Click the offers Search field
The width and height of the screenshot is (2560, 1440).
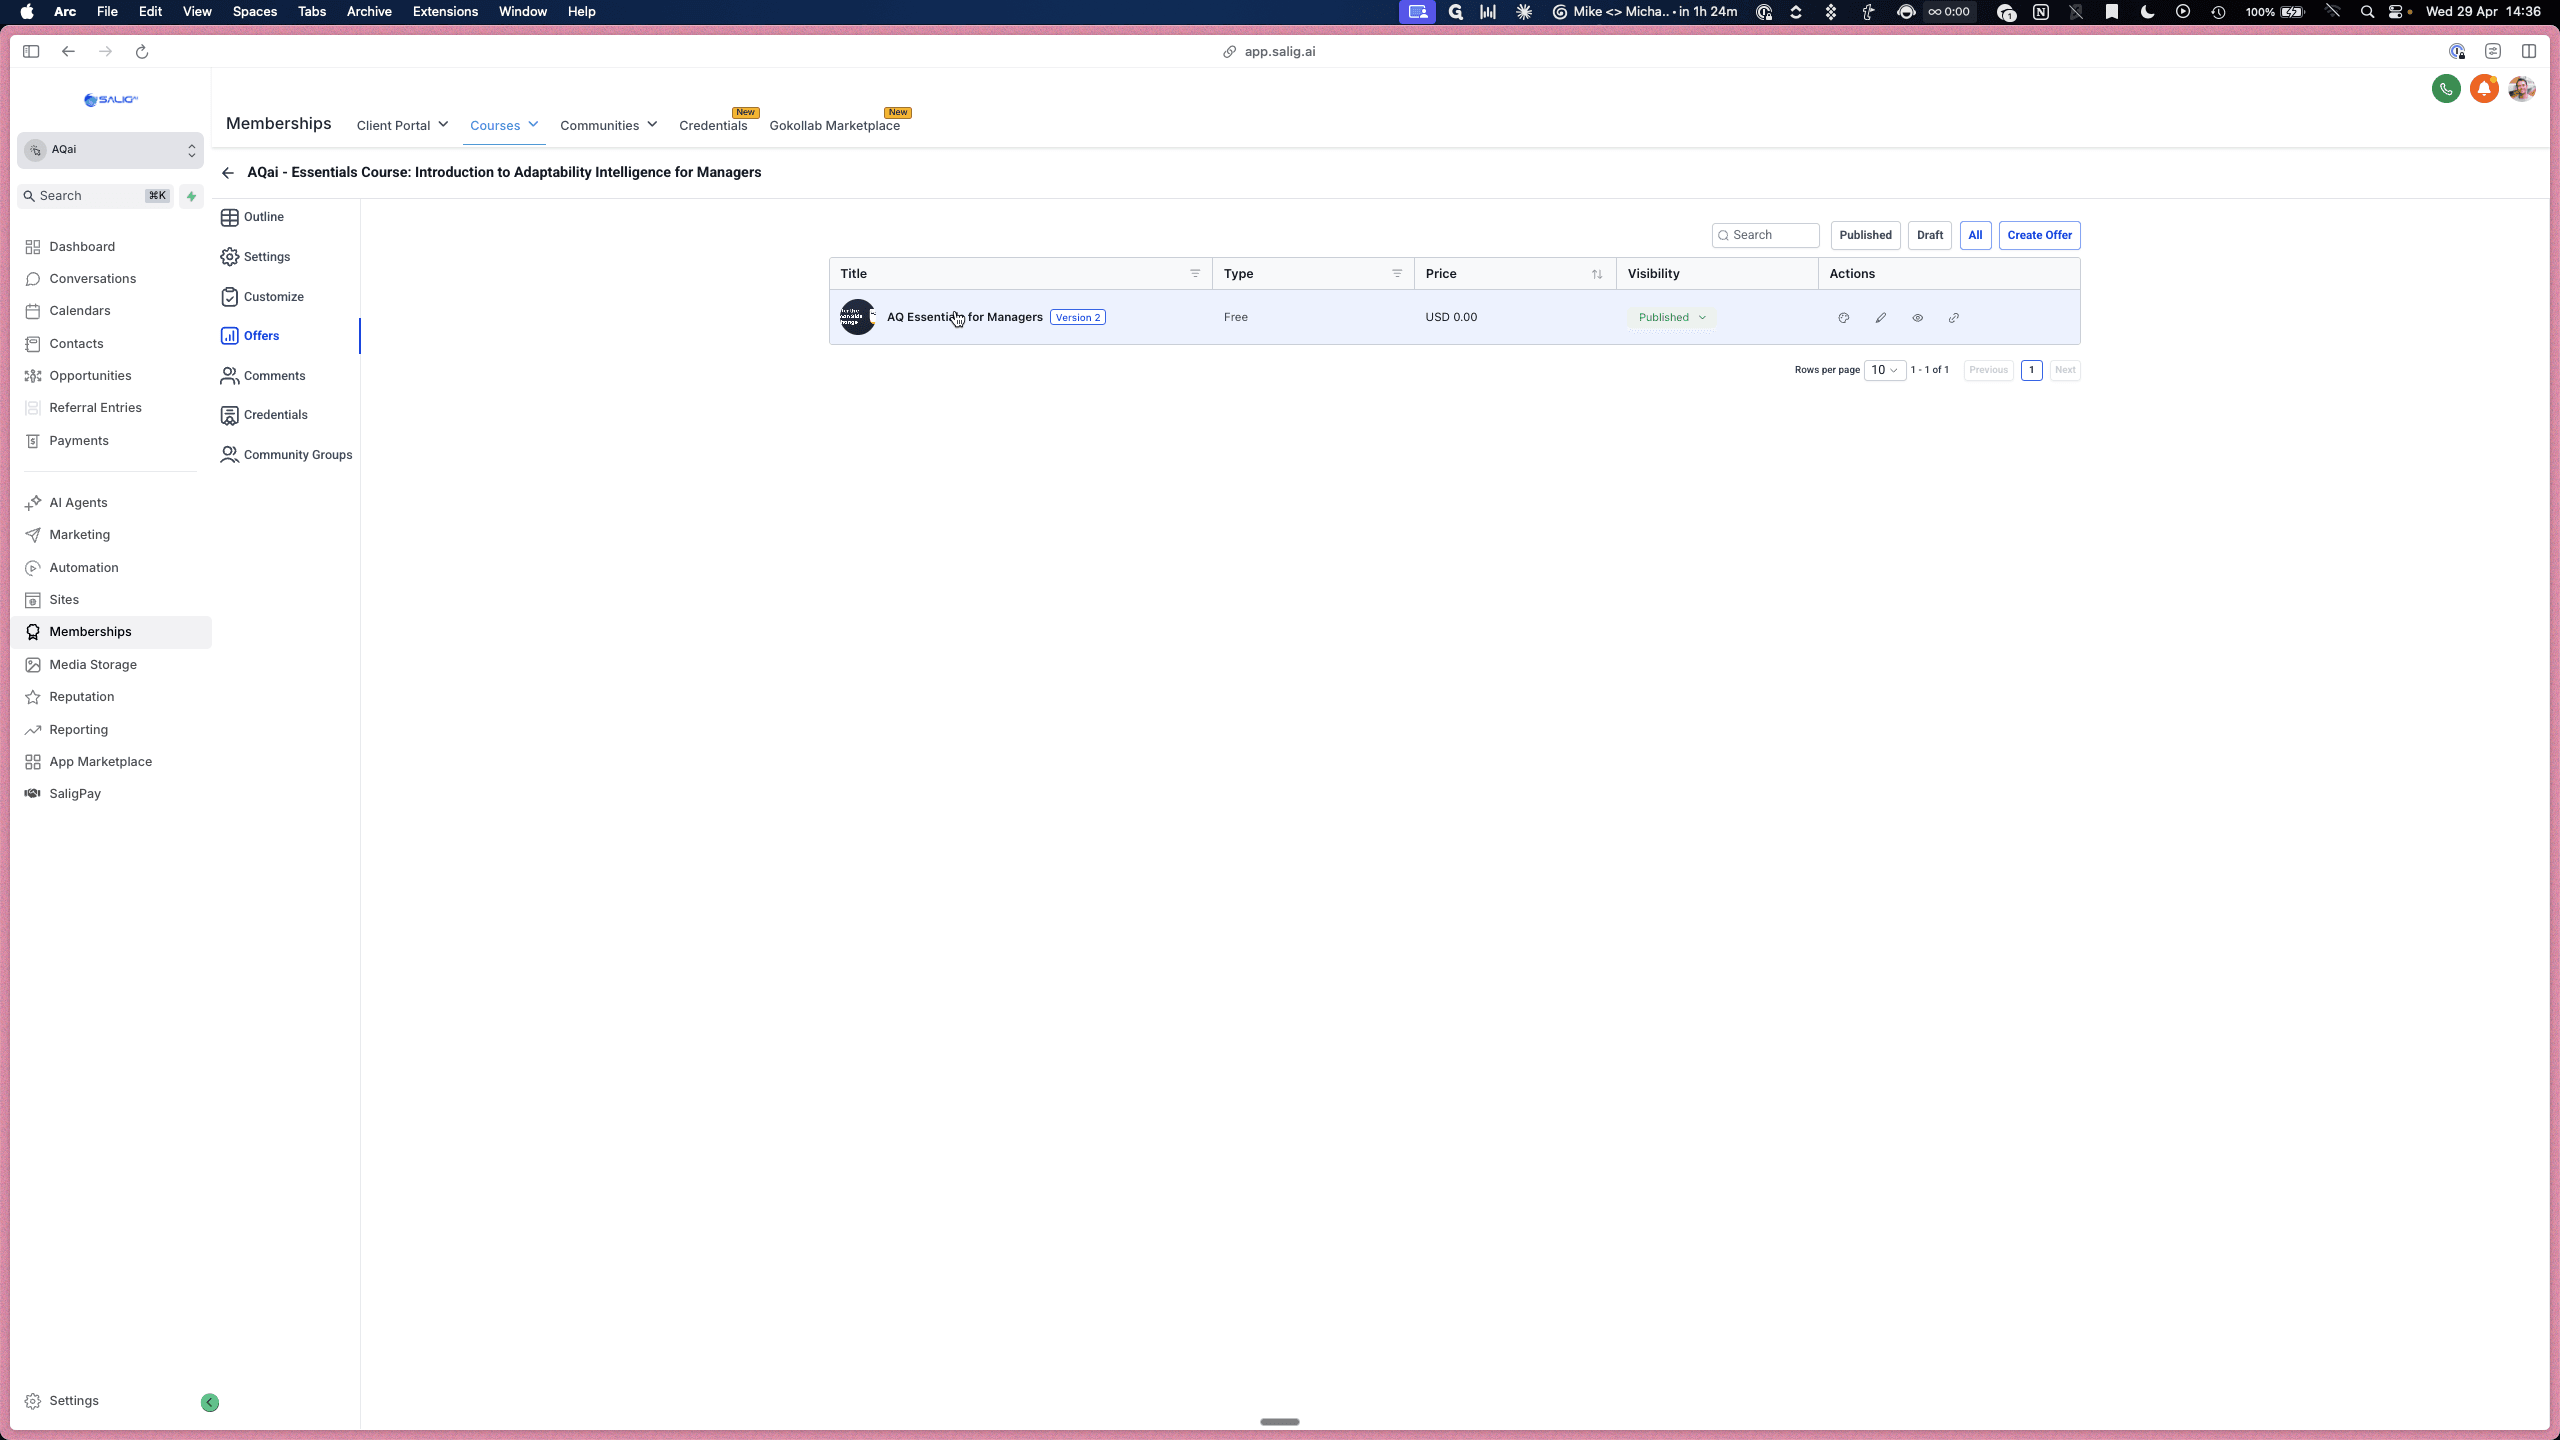tap(1765, 235)
